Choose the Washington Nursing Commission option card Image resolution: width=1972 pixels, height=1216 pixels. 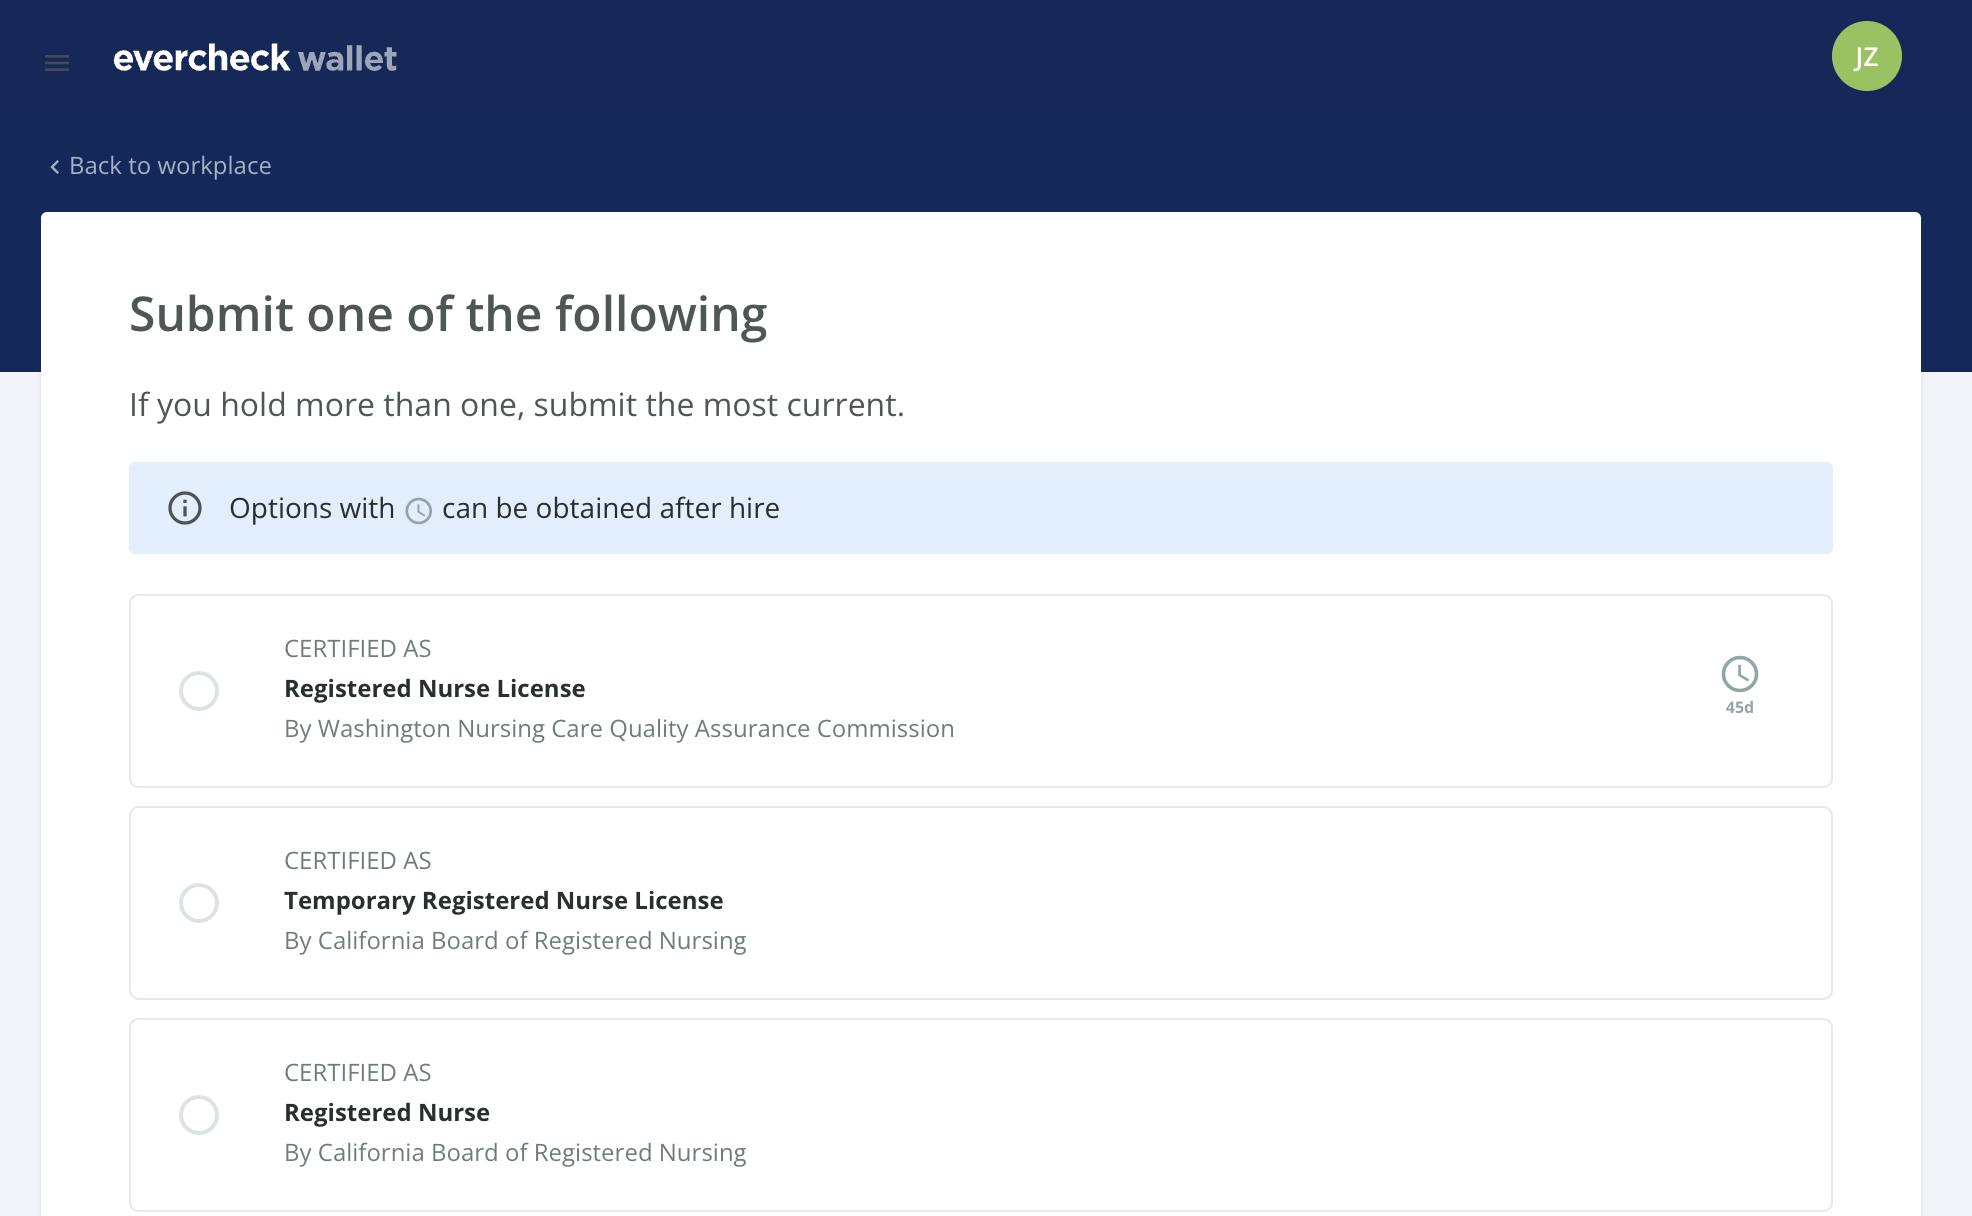(x=980, y=691)
